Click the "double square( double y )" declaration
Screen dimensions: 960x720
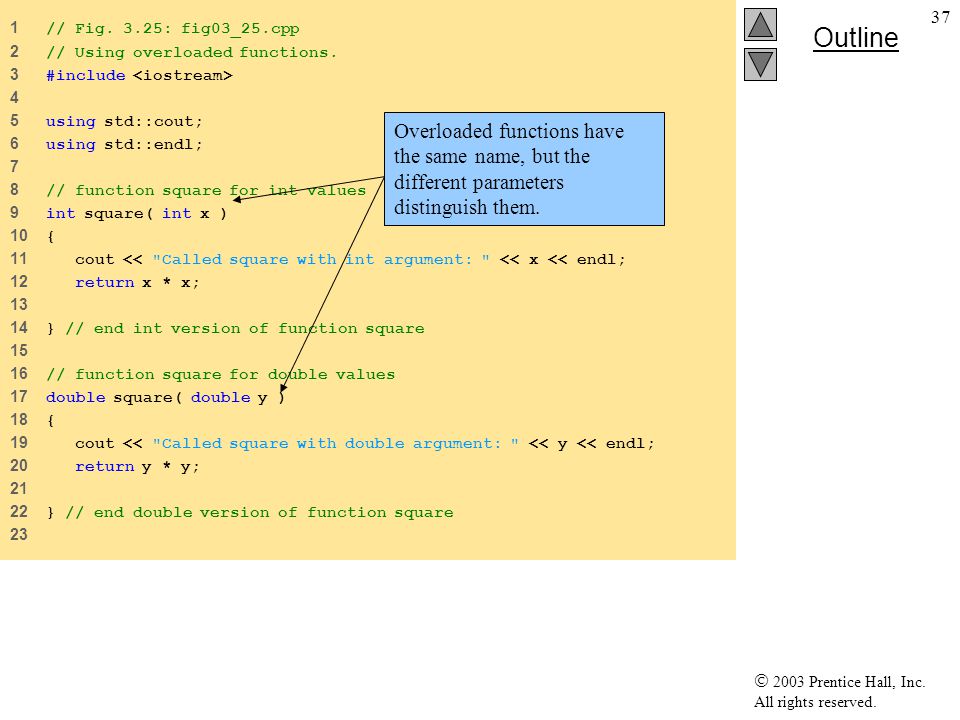[166, 397]
